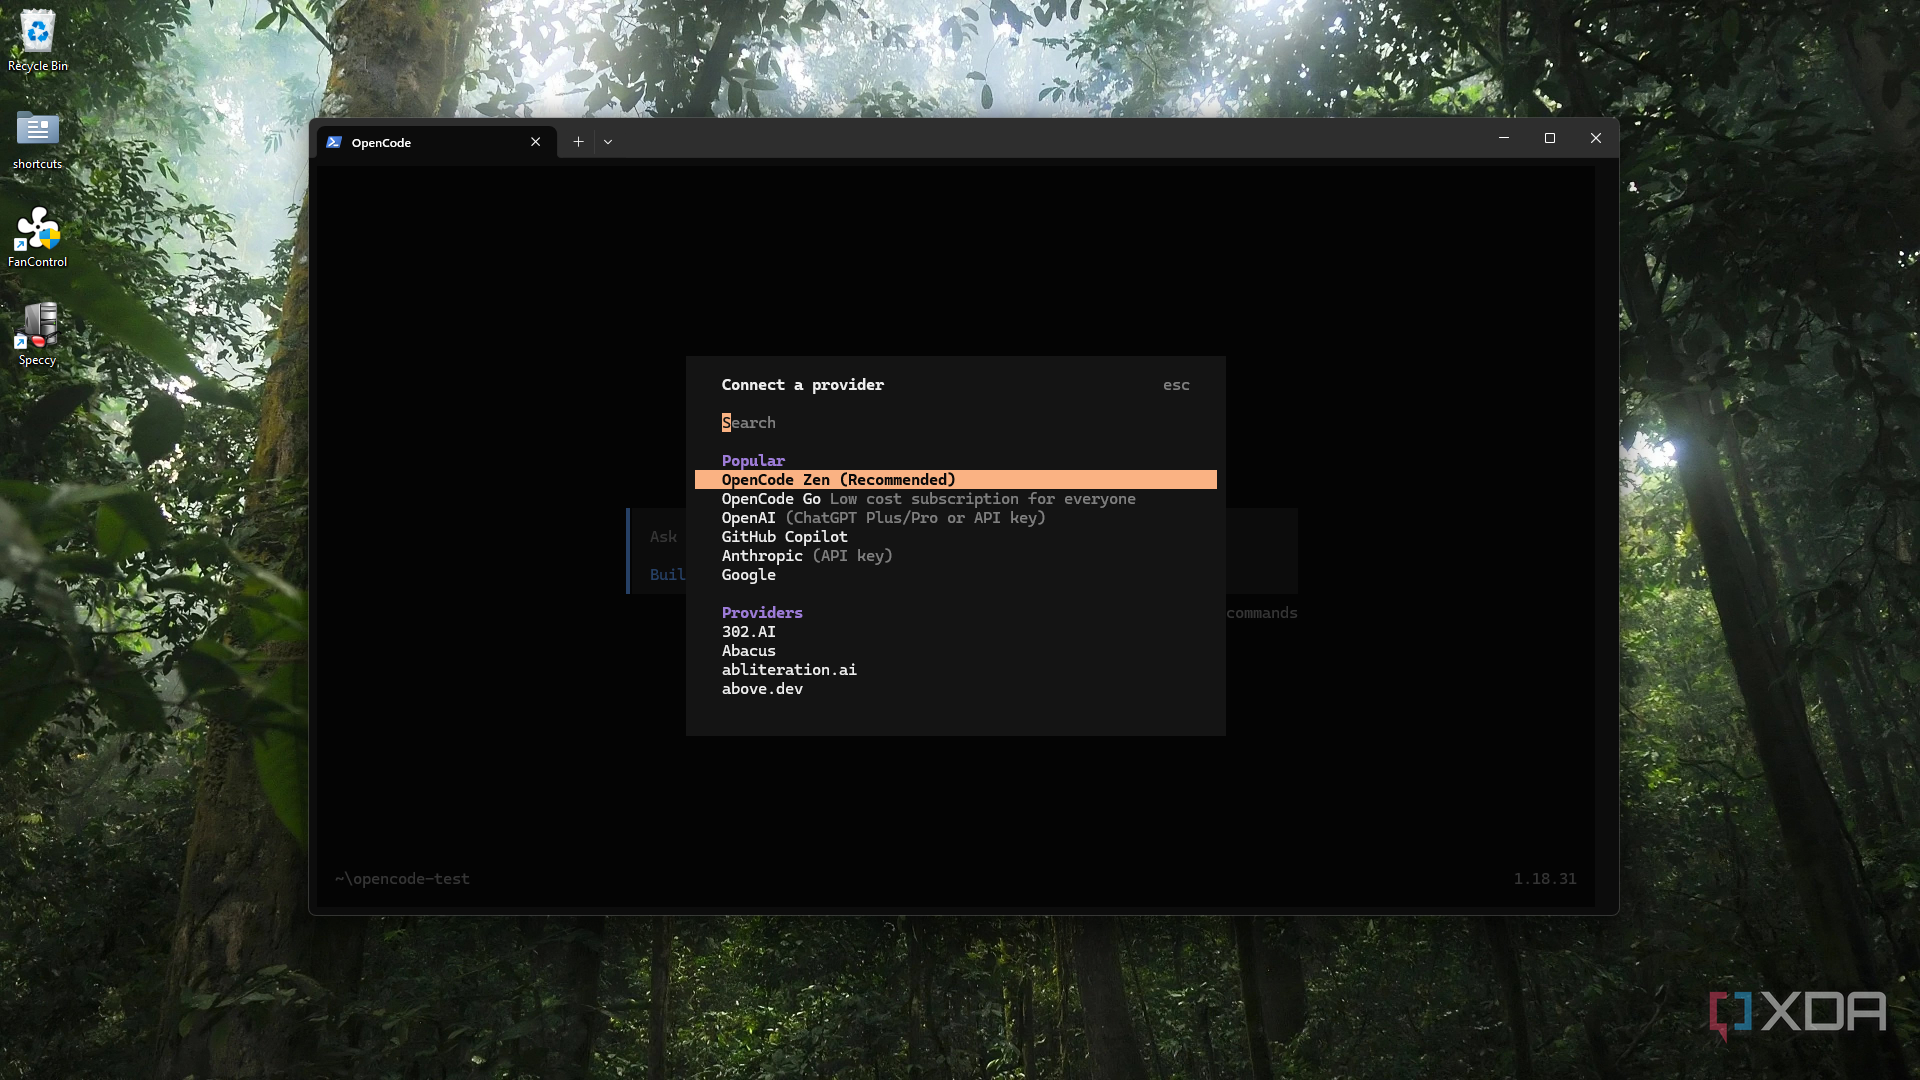Expand the terminal profile dropdown chevron
Viewport: 1920px width, 1080px height.
(608, 142)
